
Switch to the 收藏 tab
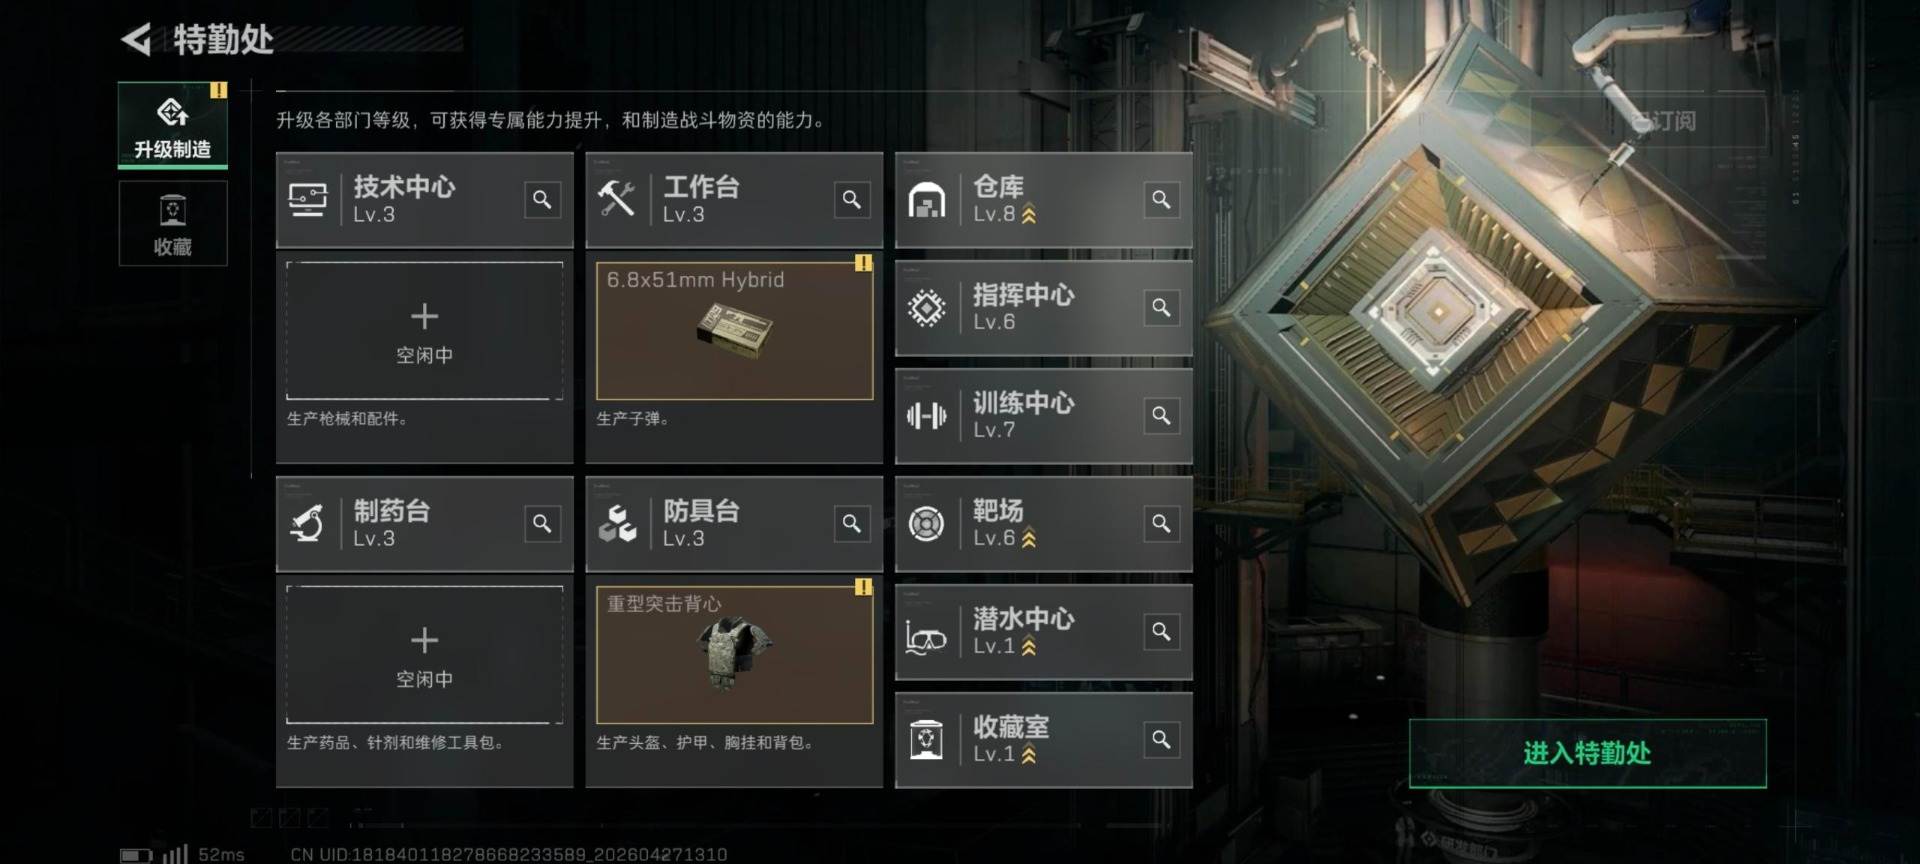tap(173, 224)
